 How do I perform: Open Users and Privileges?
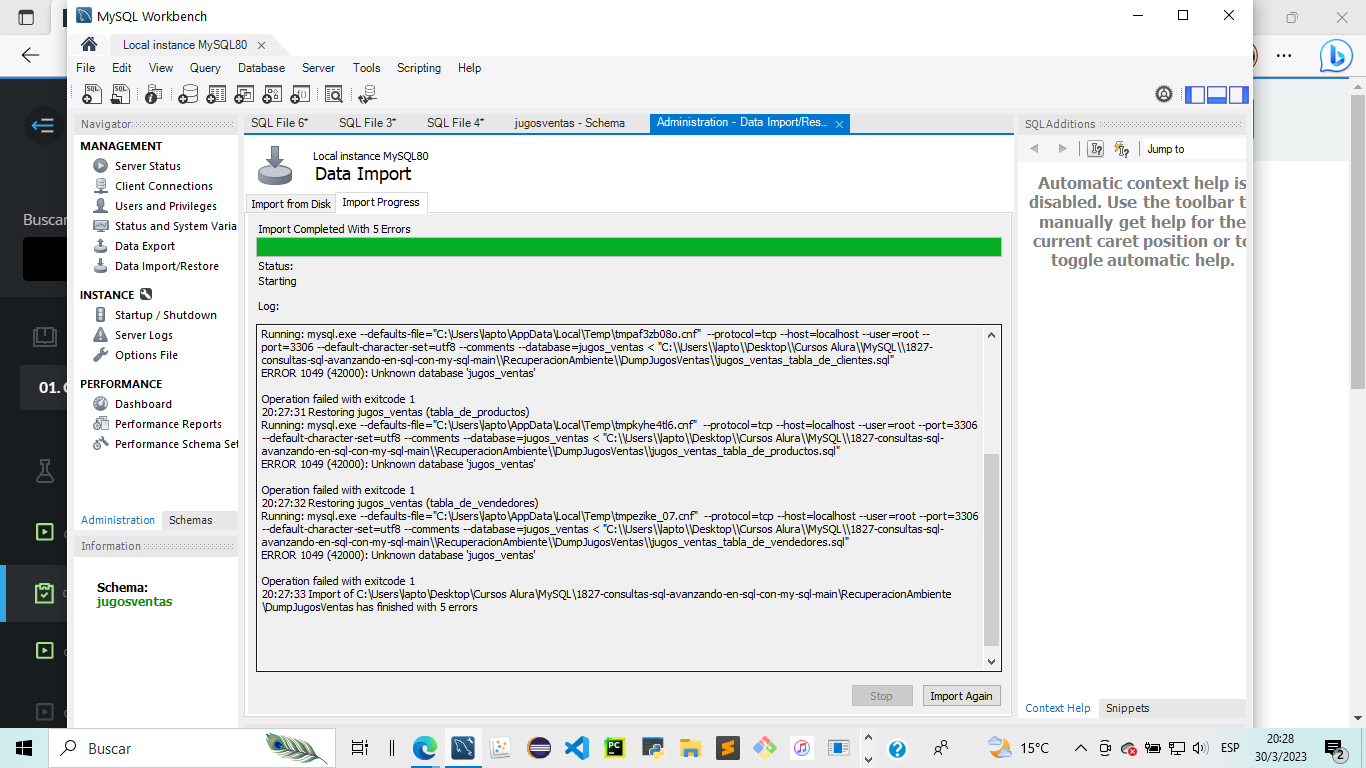tap(165, 206)
